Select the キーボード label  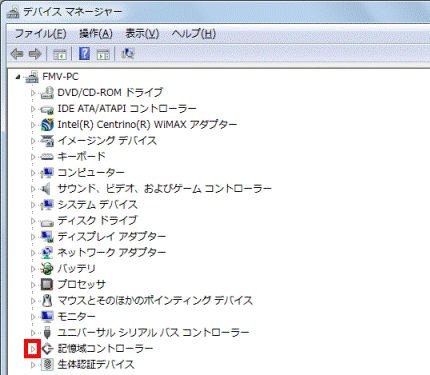[81, 156]
